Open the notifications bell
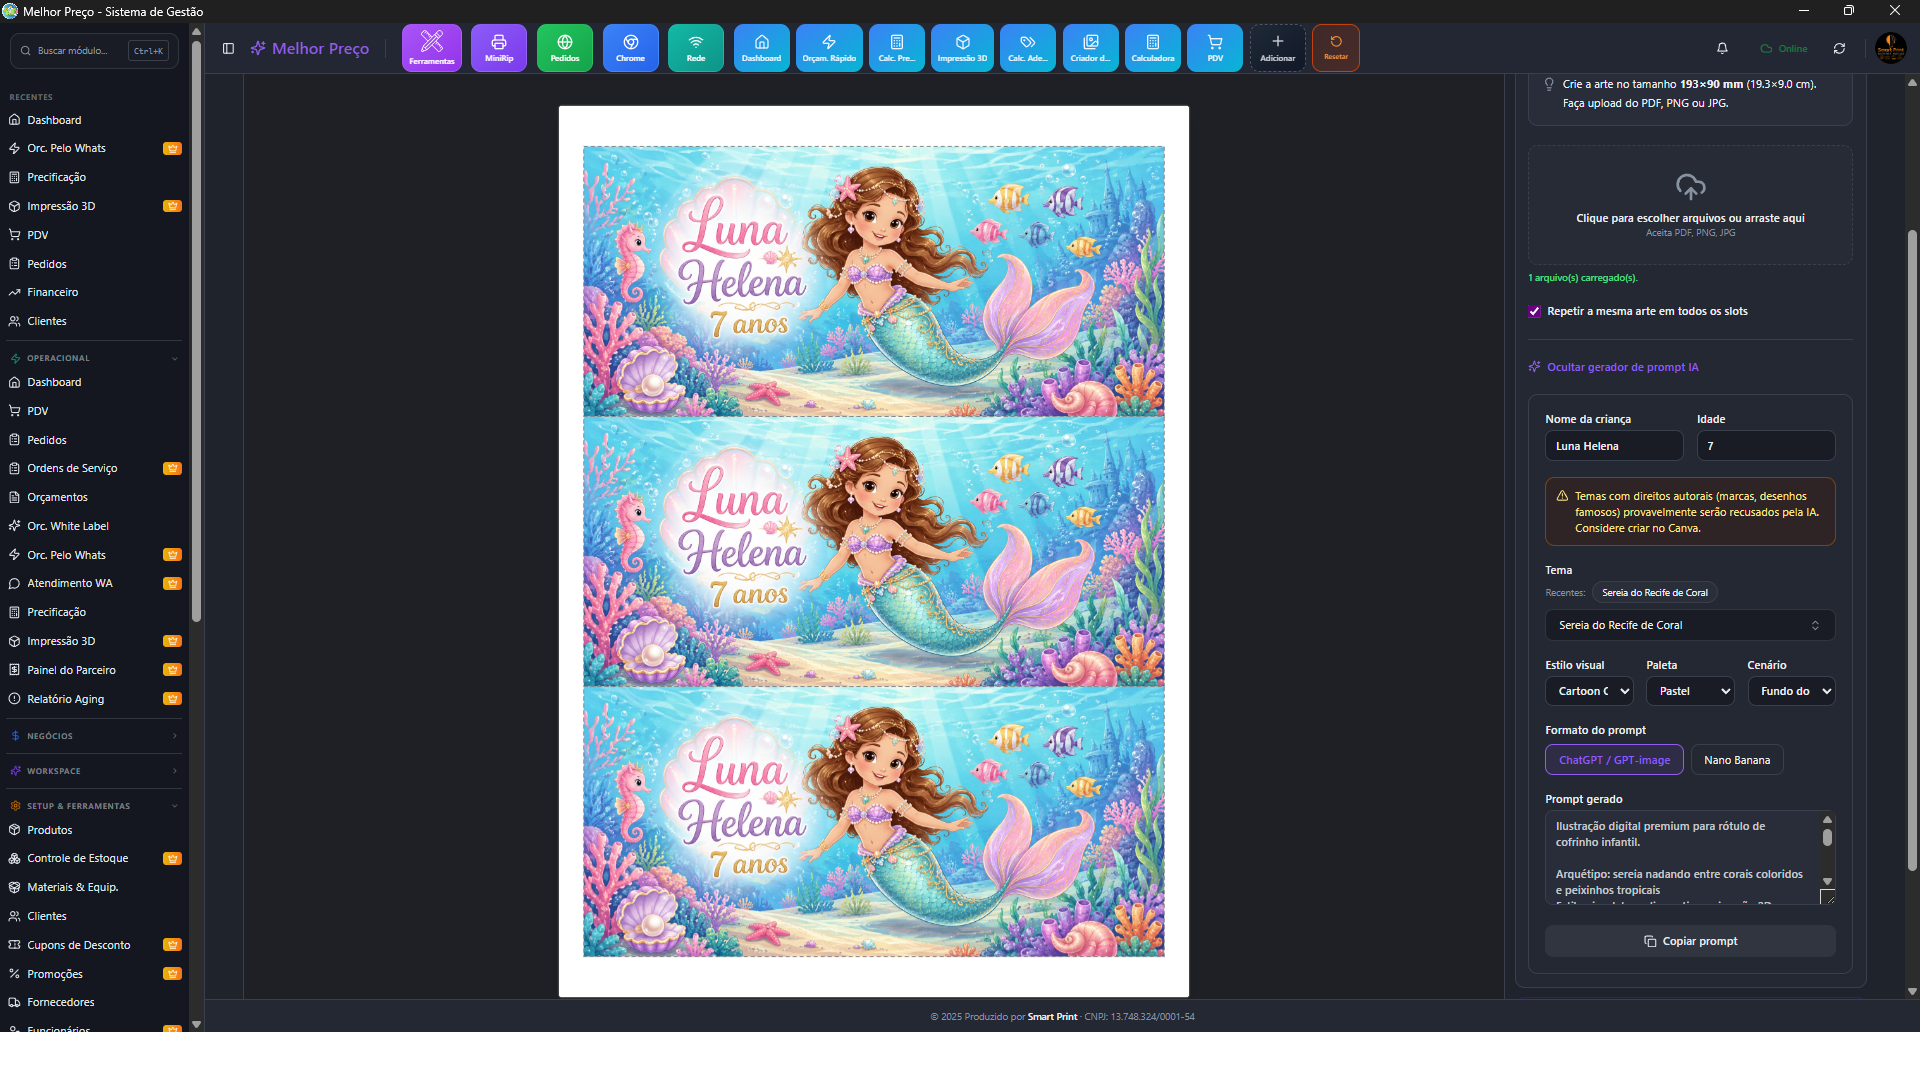Image resolution: width=1920 pixels, height=1080 pixels. [x=1722, y=48]
